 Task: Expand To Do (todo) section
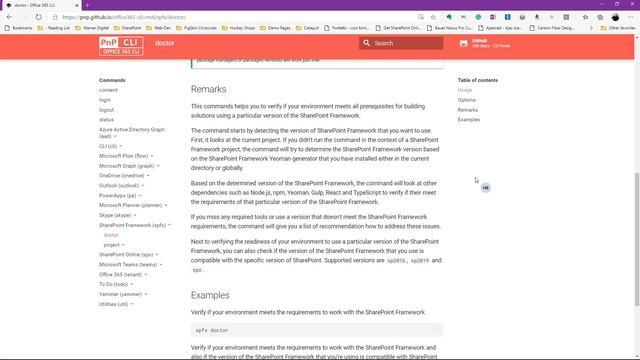click(x=116, y=284)
